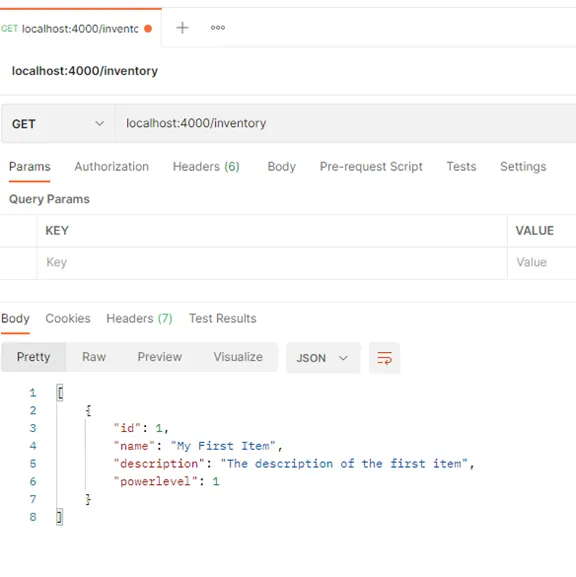Image resolution: width=576 pixels, height=577 pixels.
Task: Open the request Body tab
Action: click(x=282, y=167)
